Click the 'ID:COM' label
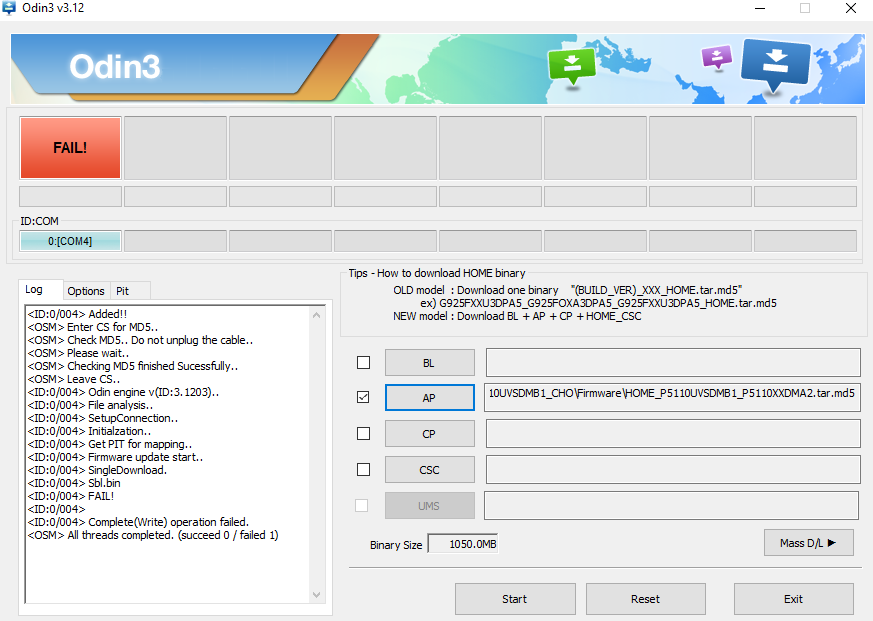The height and width of the screenshot is (621, 873). (x=40, y=221)
